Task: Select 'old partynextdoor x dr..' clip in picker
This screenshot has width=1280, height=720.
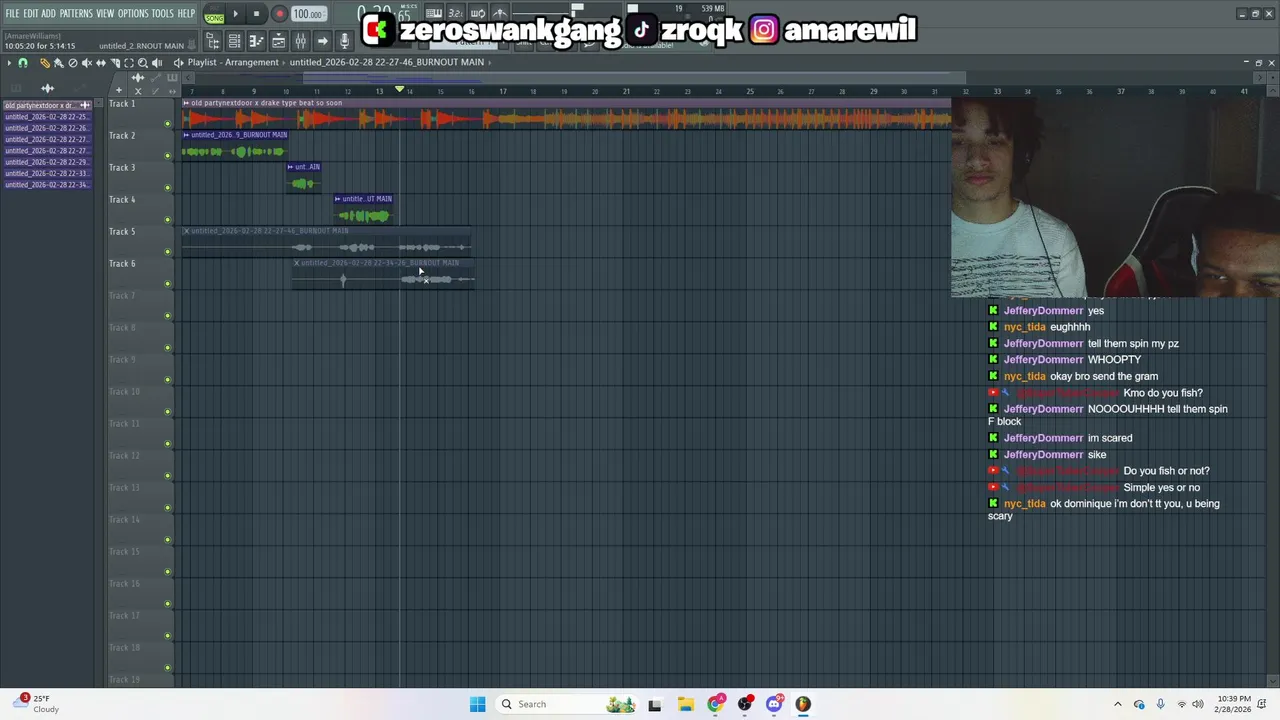Action: click(x=46, y=105)
